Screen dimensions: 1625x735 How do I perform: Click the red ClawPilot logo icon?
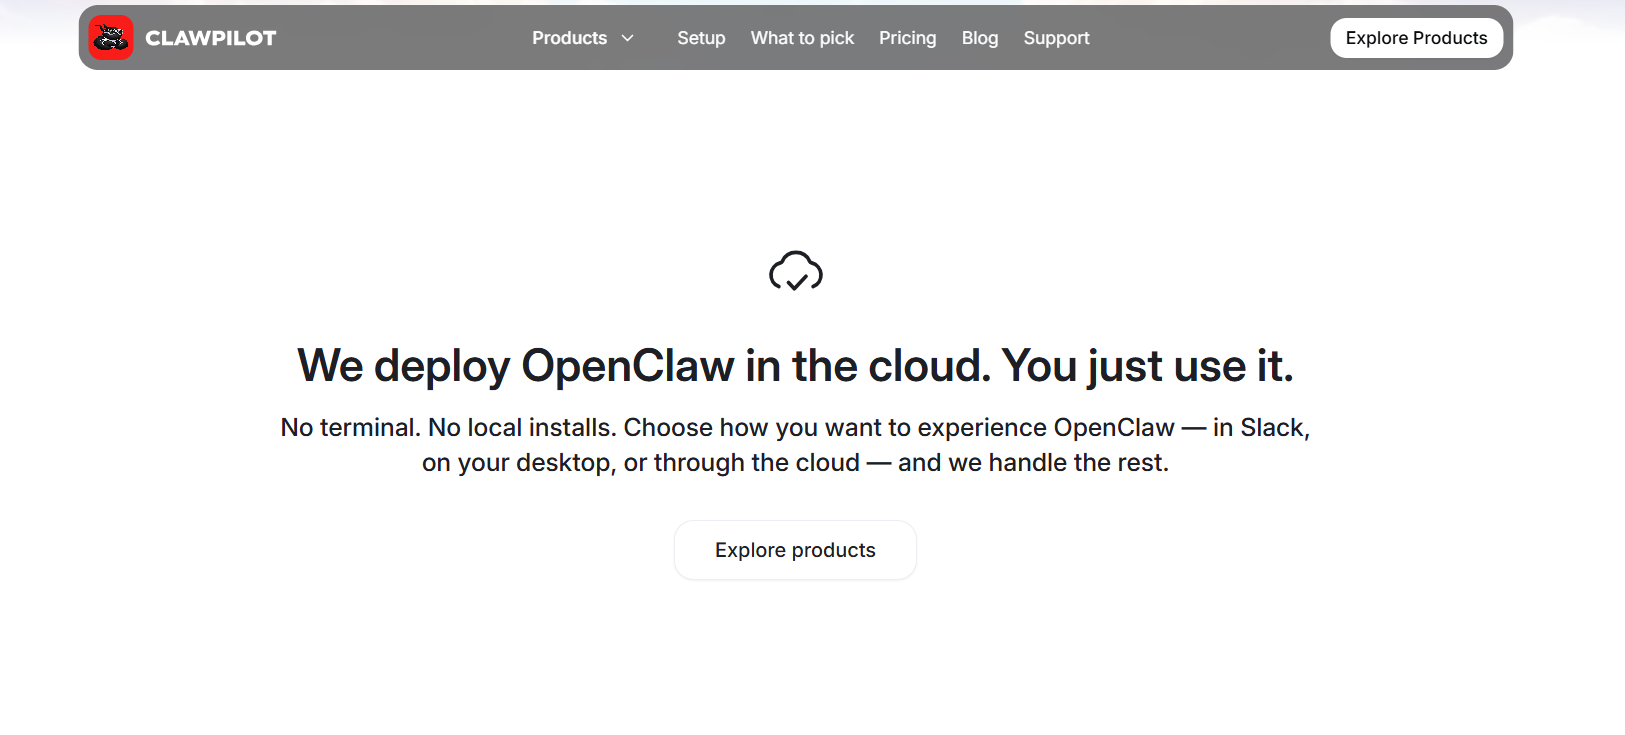pyautogui.click(x=111, y=38)
